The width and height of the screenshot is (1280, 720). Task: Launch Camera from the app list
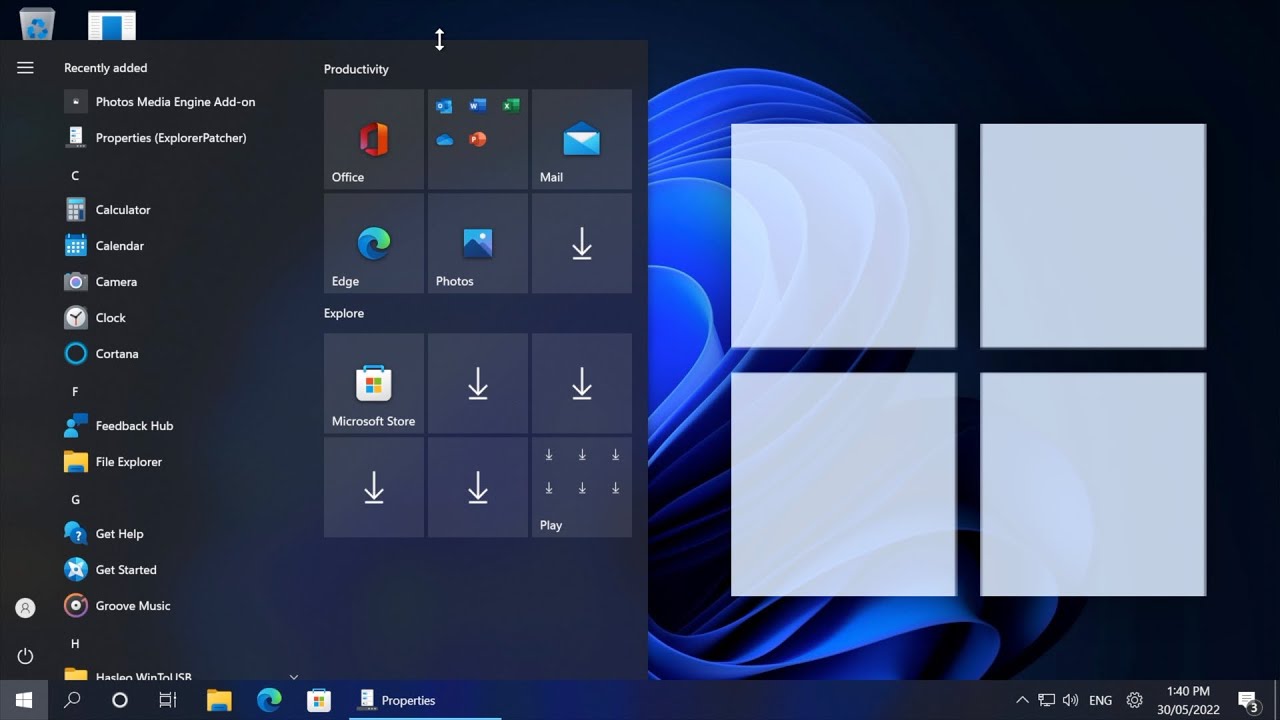click(x=182, y=282)
